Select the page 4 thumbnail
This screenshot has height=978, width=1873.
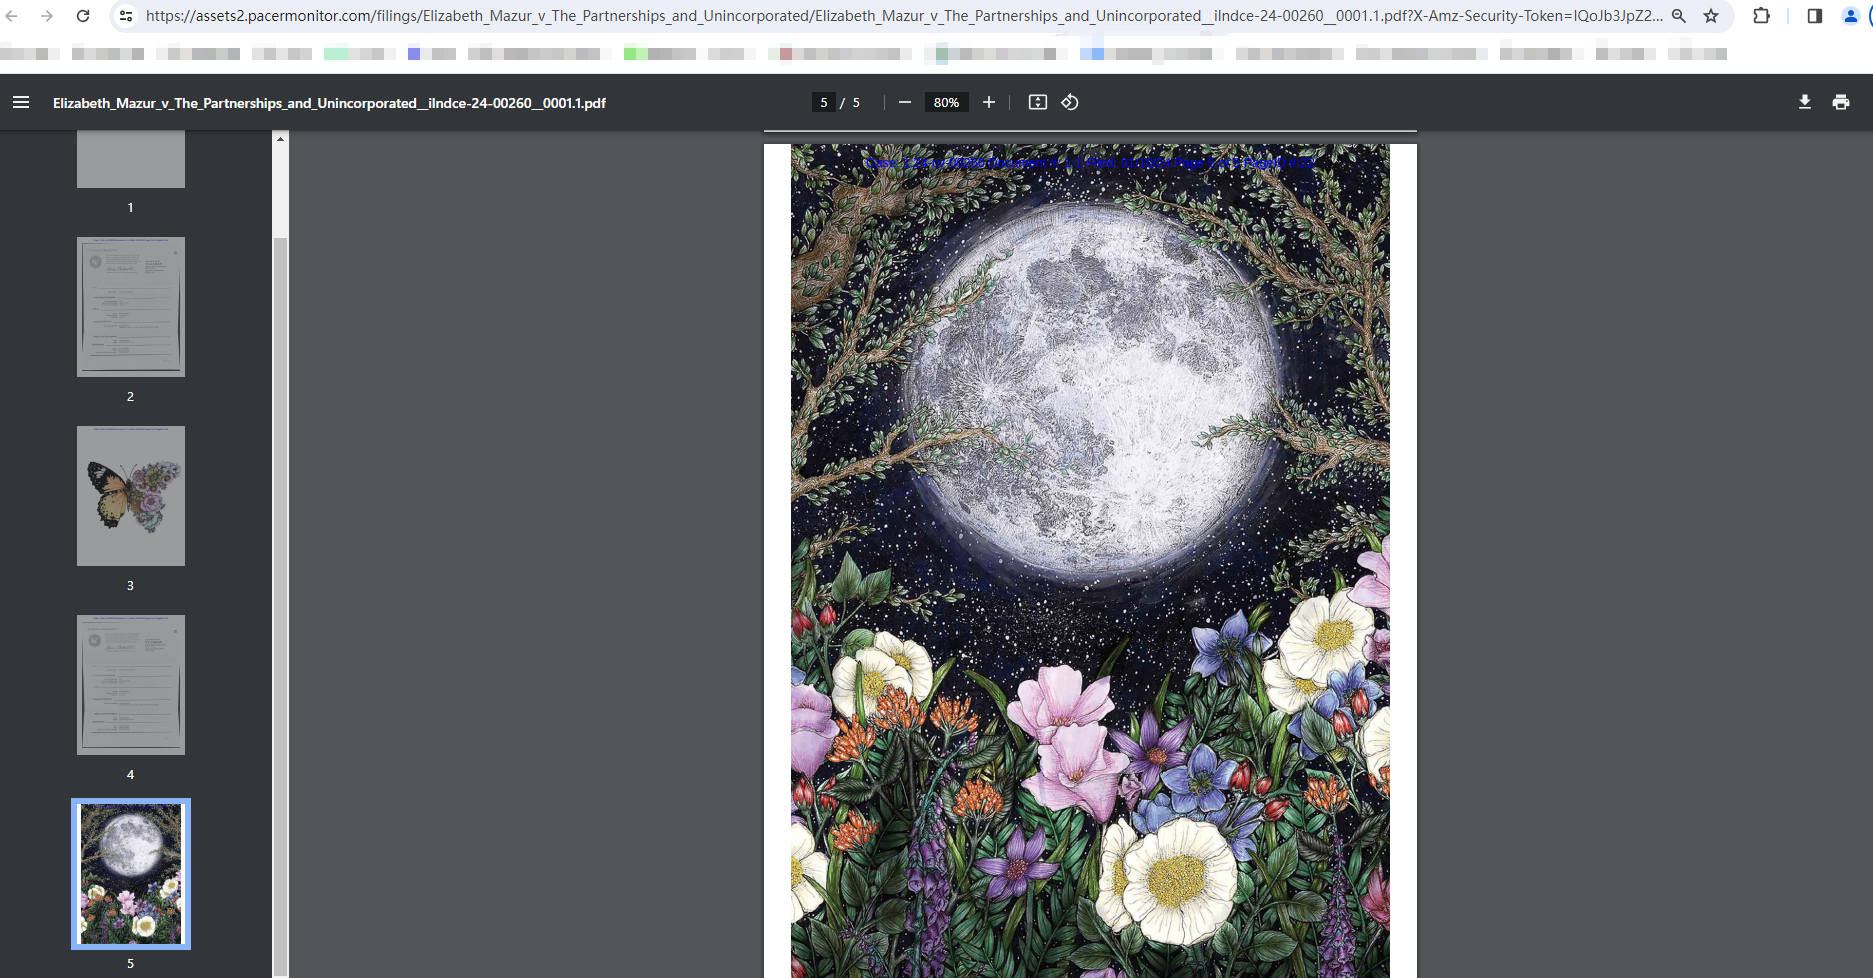click(131, 685)
